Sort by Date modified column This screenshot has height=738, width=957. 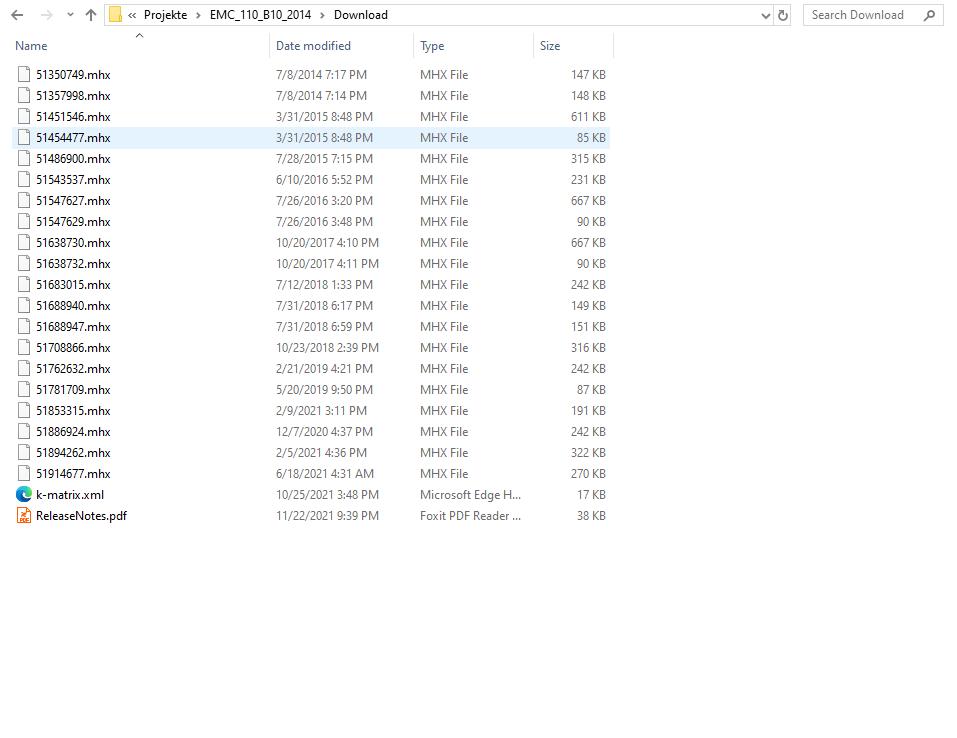click(x=313, y=46)
